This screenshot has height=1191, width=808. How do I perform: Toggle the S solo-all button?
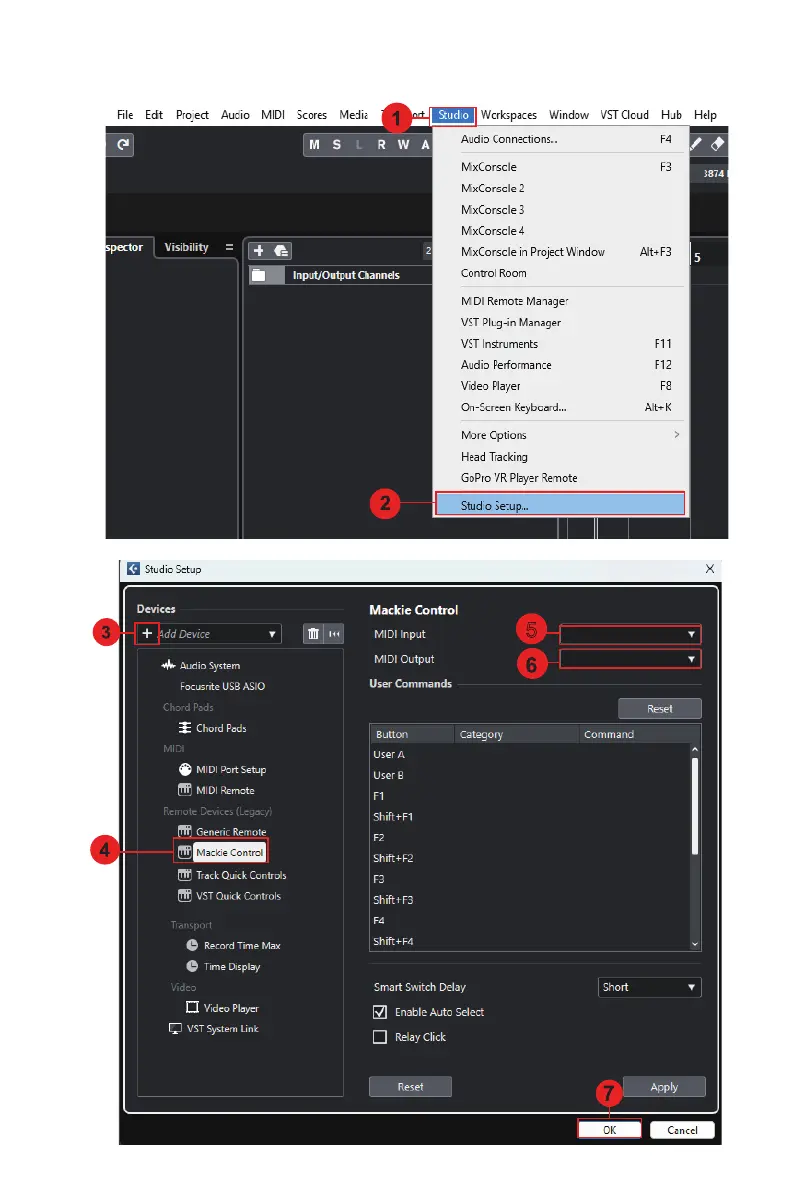(336, 144)
